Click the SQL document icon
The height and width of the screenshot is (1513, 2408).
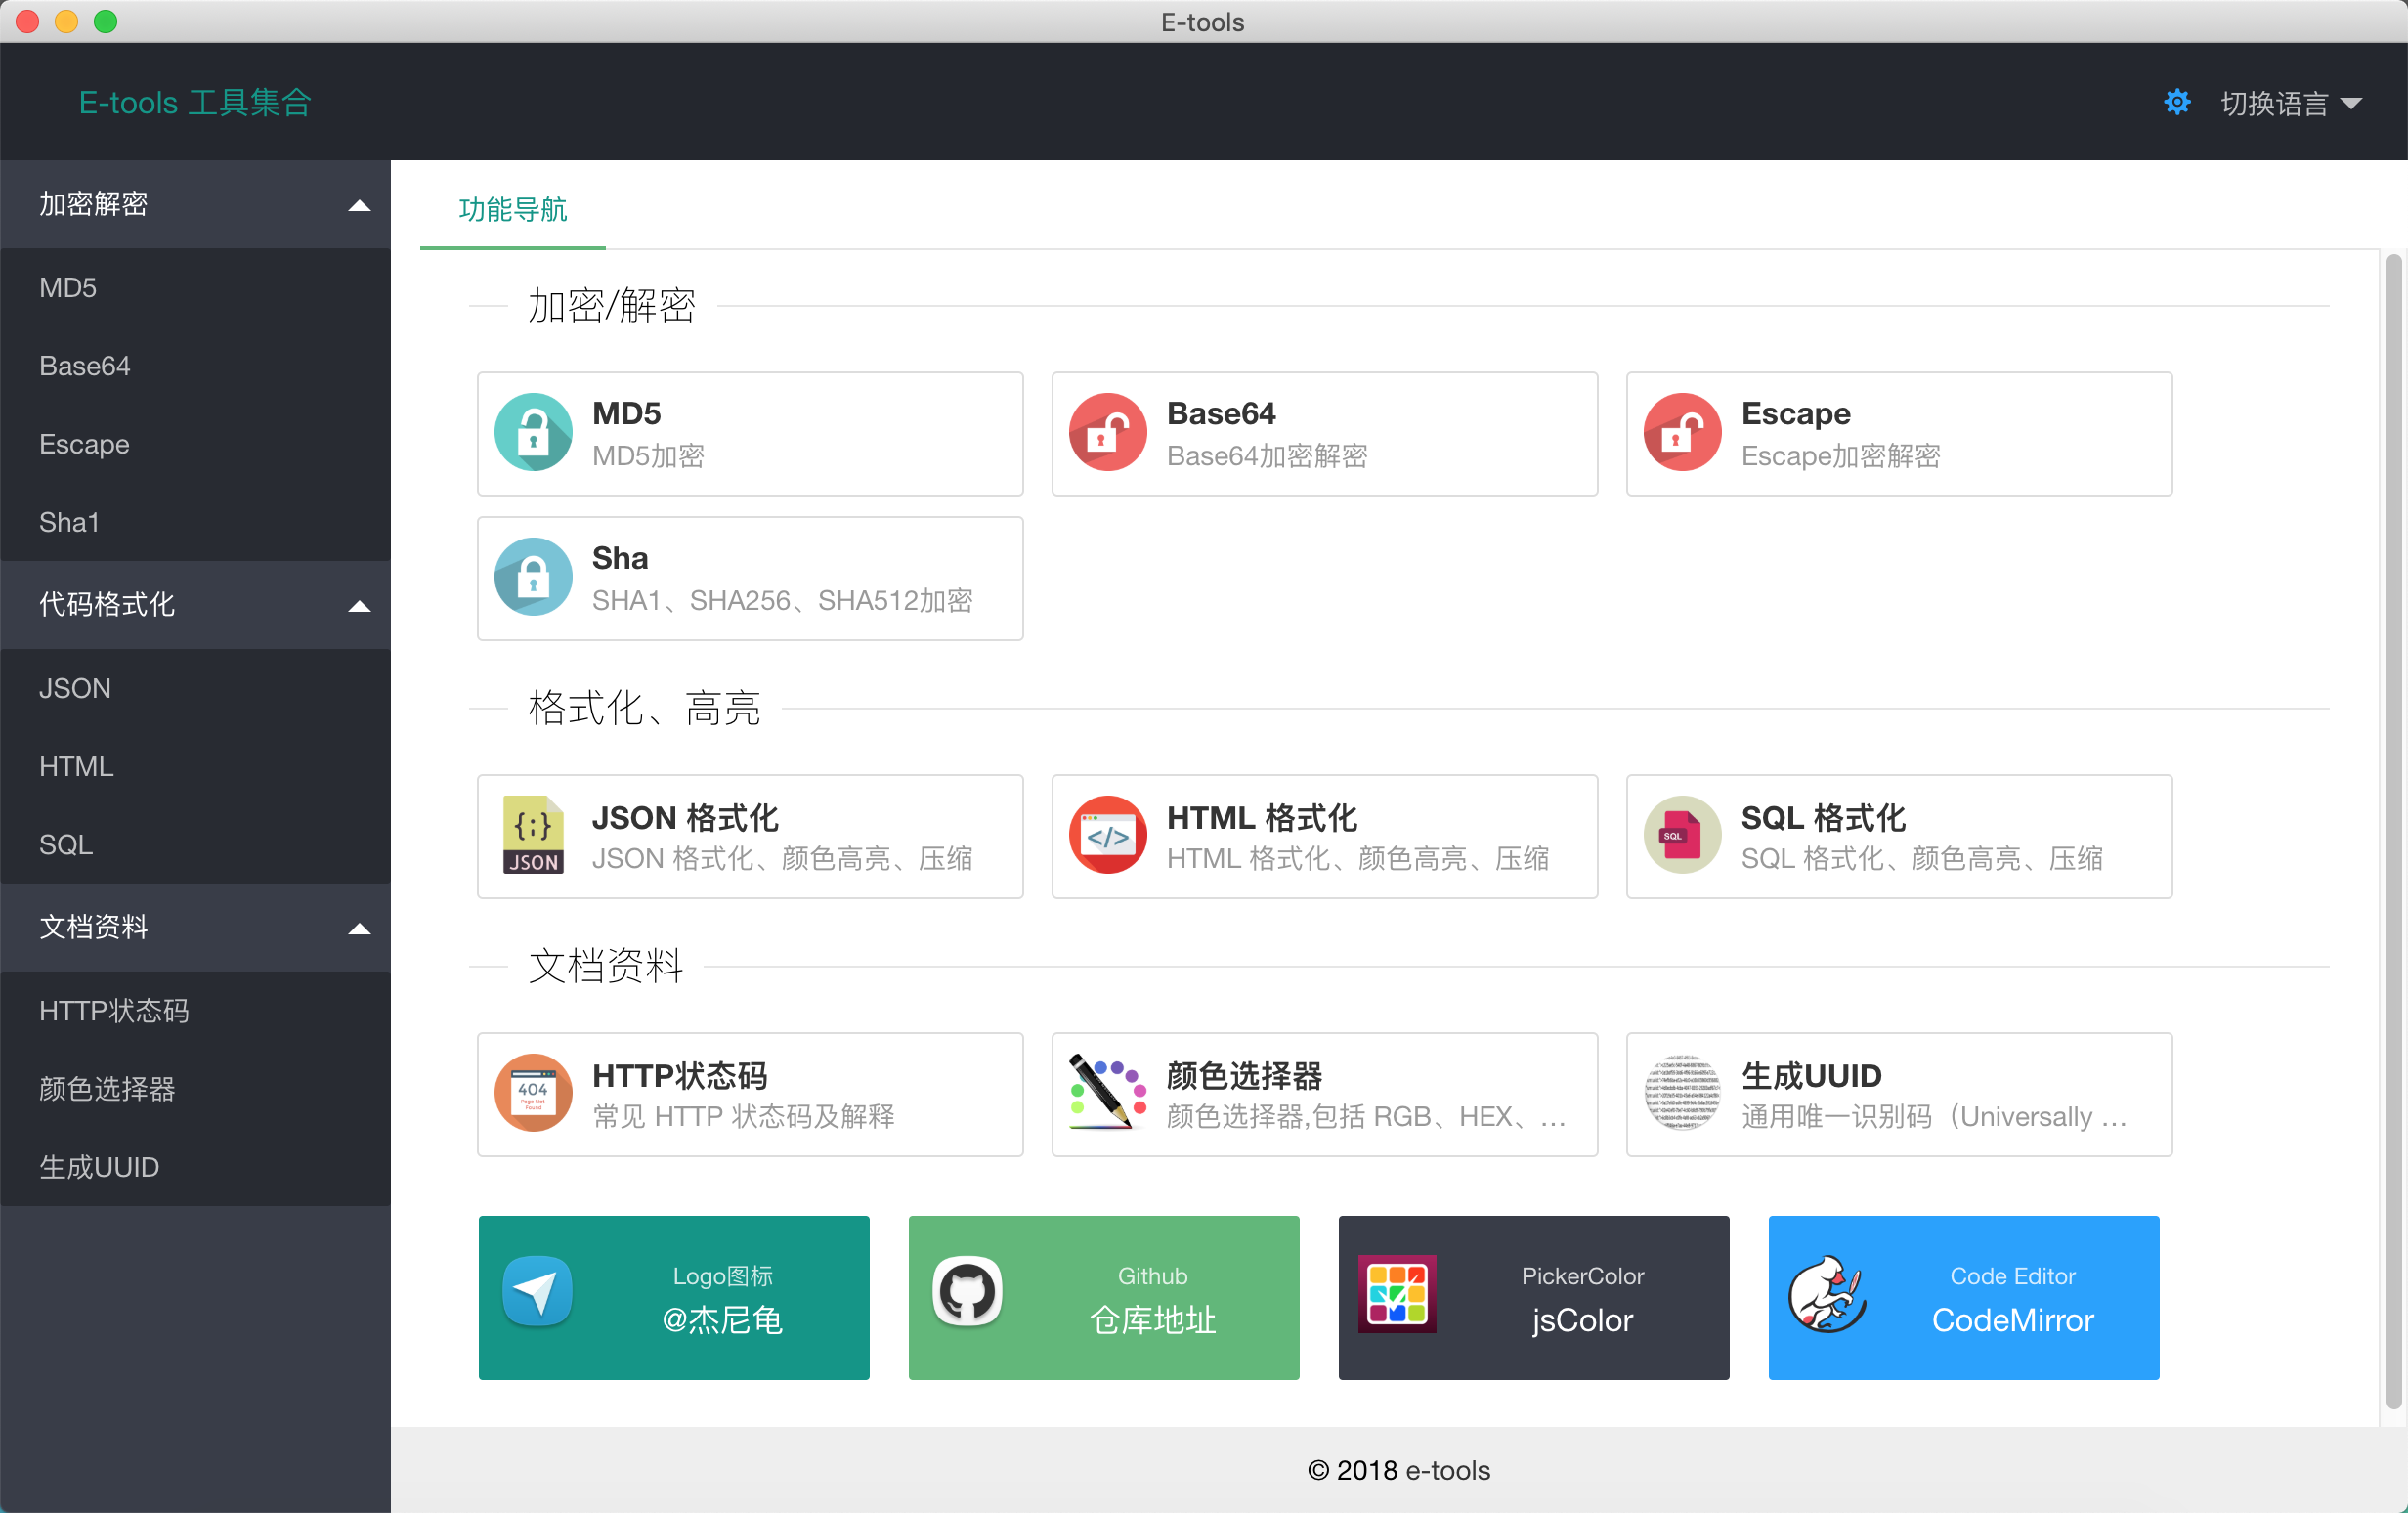pyautogui.click(x=1682, y=835)
